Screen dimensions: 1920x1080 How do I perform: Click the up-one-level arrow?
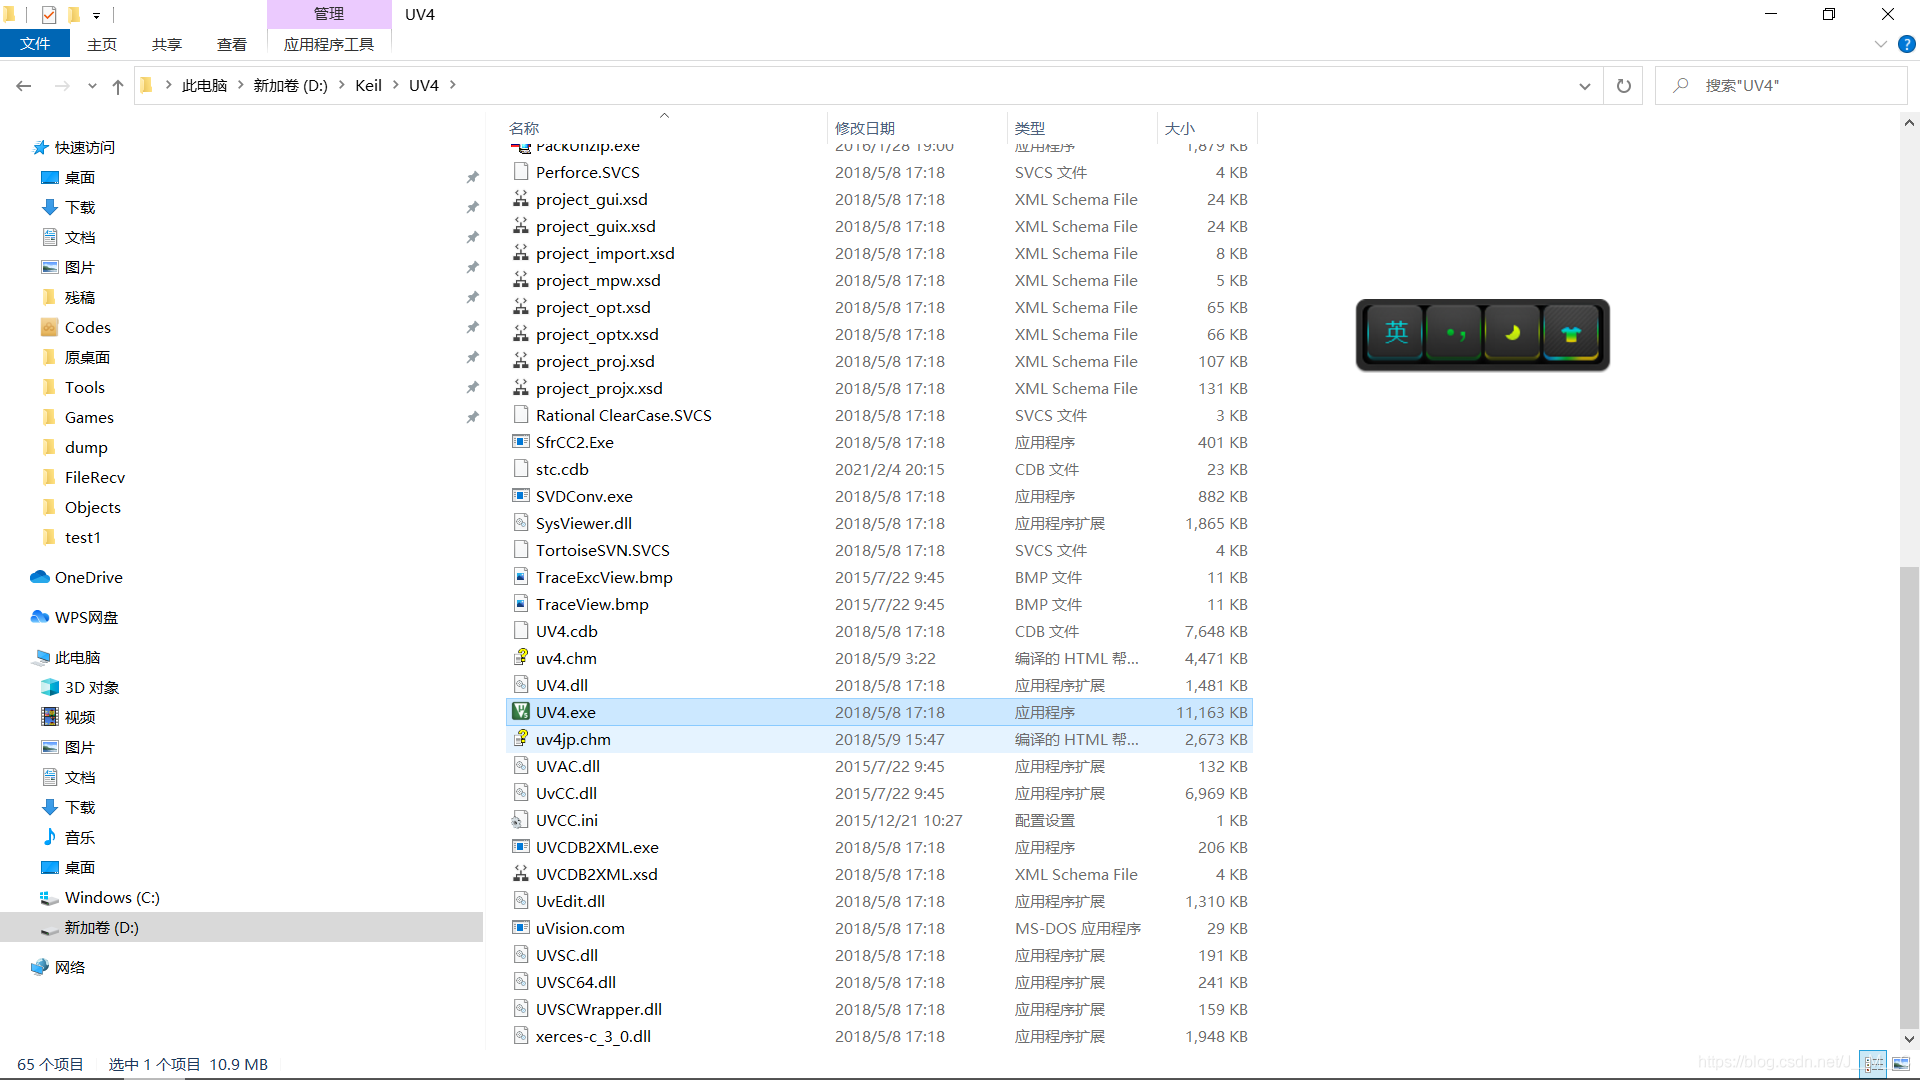pos(118,86)
